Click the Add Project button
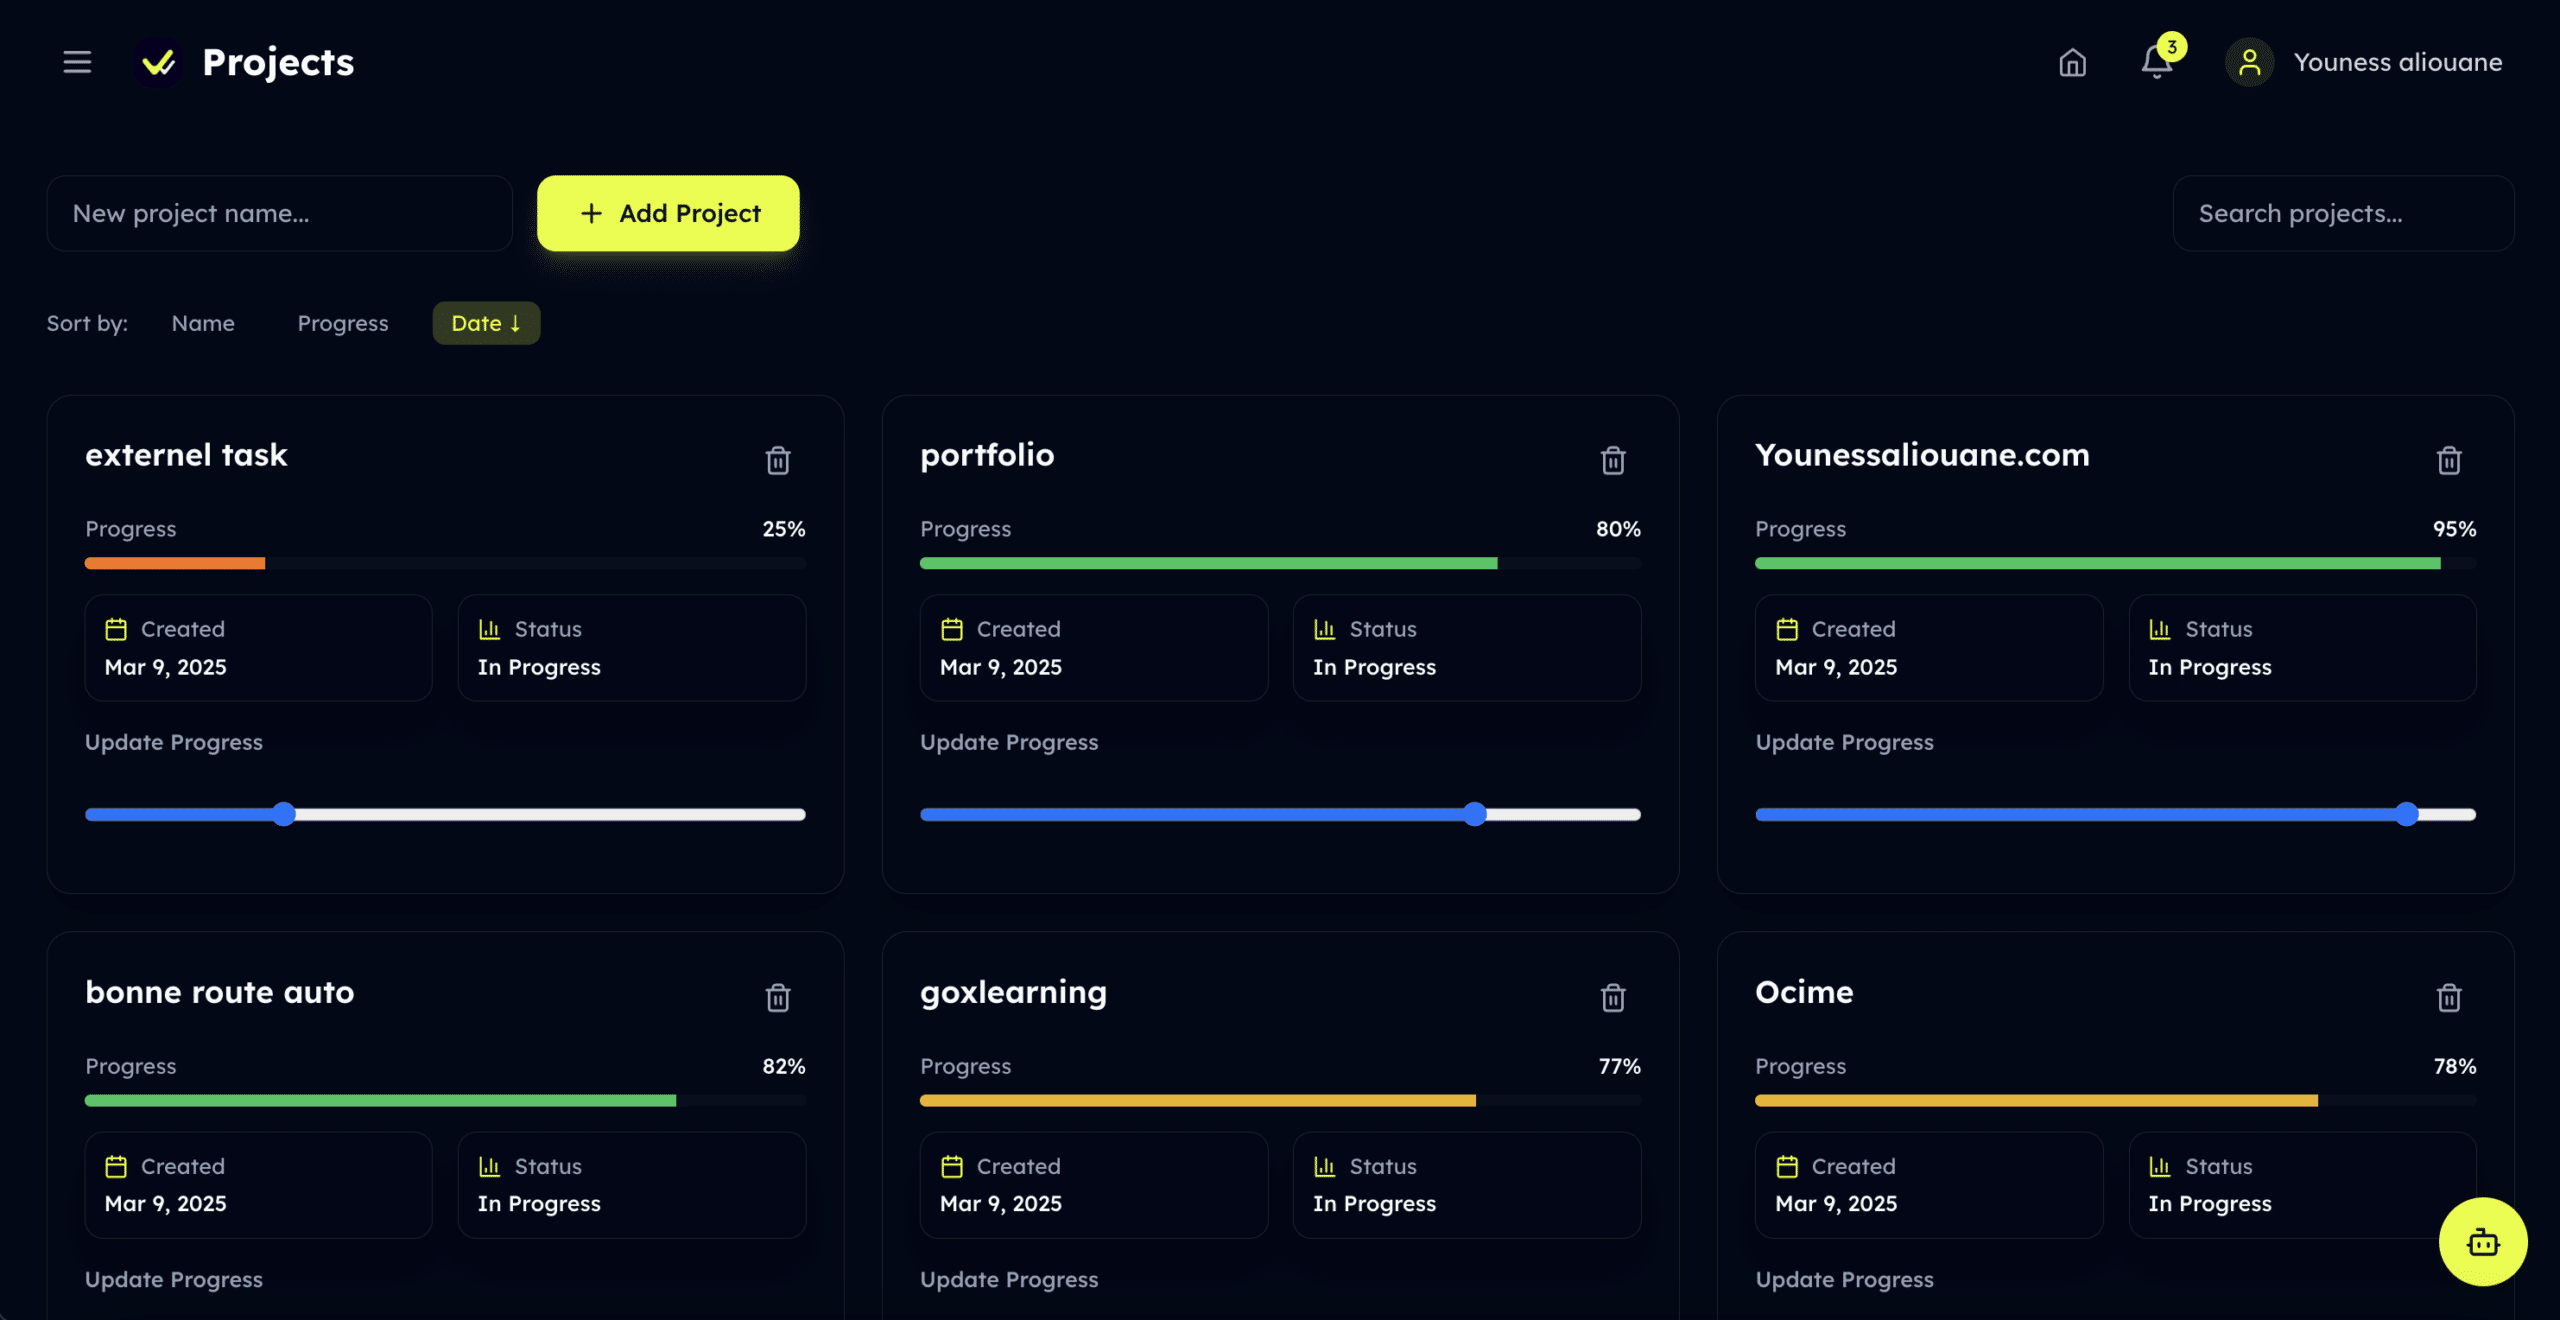 click(668, 213)
